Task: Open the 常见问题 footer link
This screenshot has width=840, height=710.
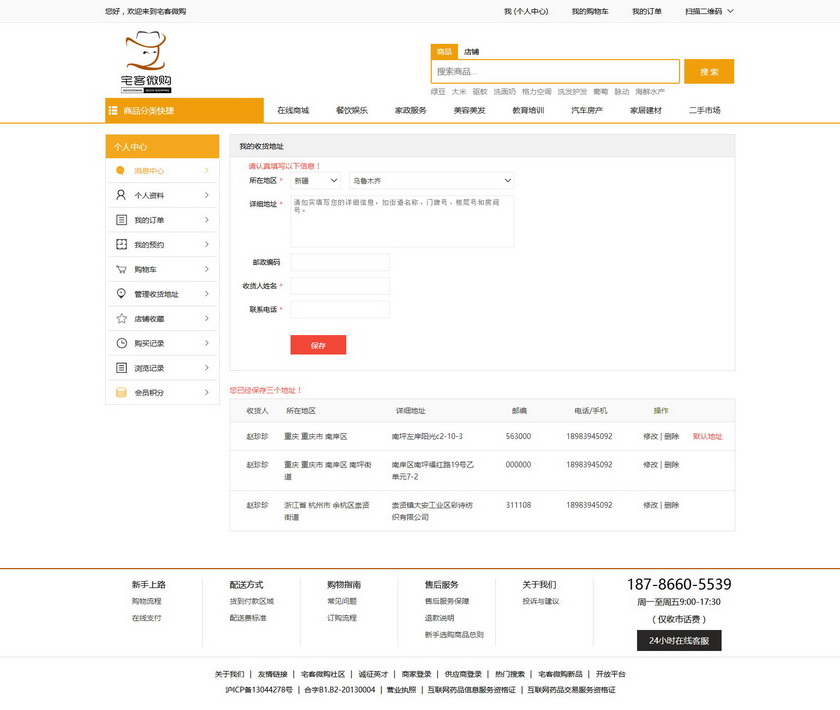Action: 342,601
